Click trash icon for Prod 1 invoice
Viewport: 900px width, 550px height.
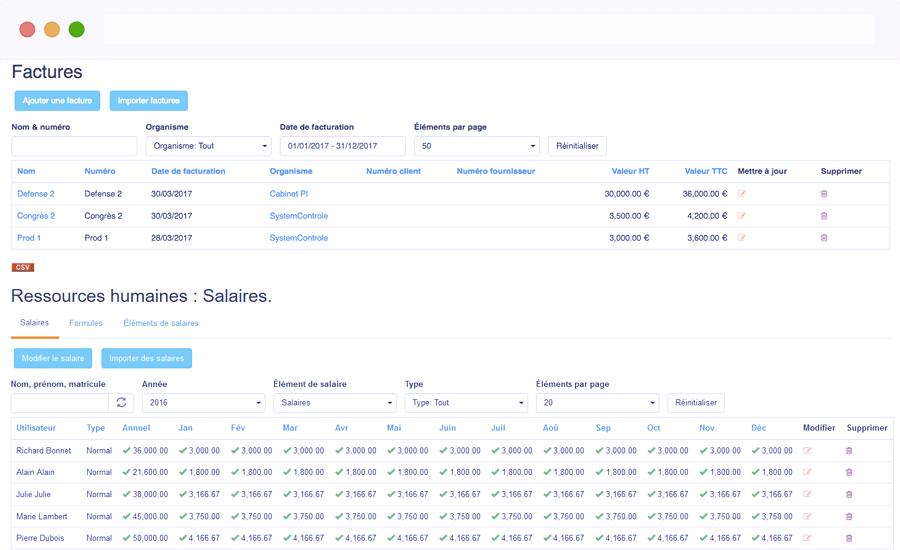pos(824,238)
